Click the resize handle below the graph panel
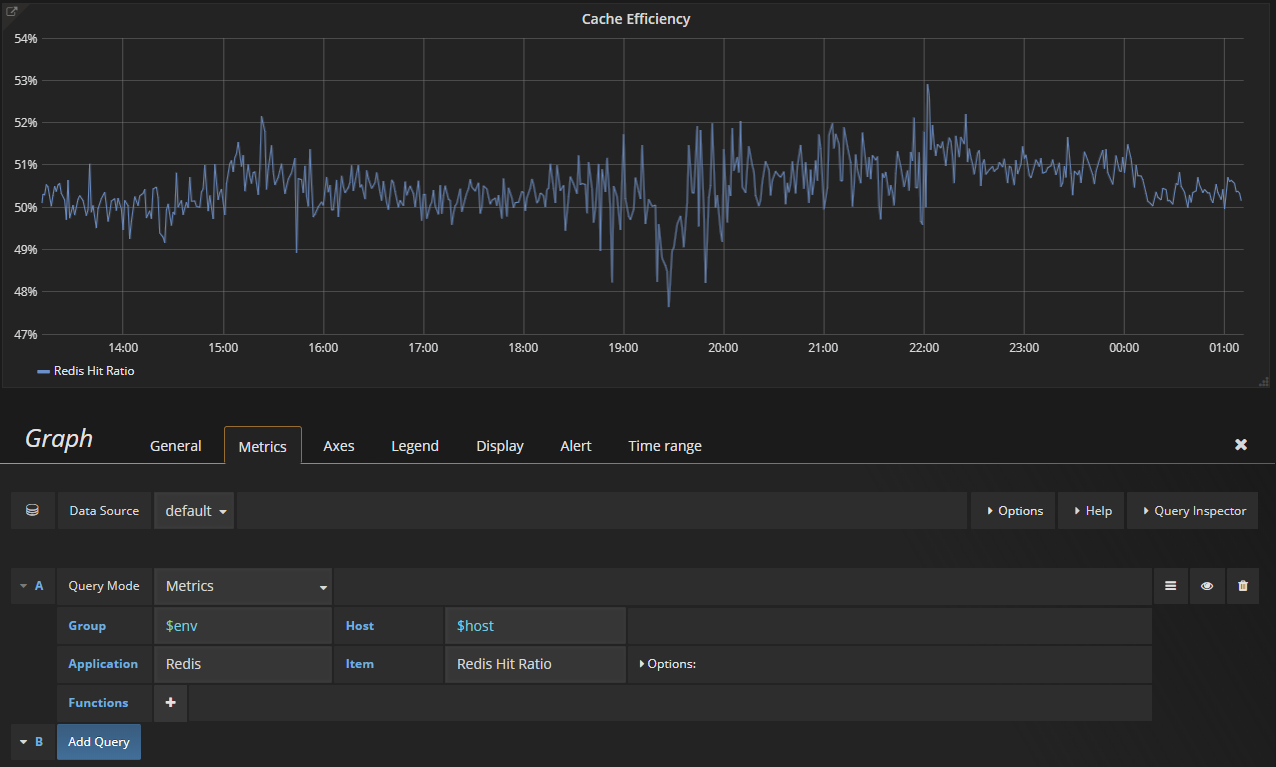This screenshot has width=1276, height=767. (1263, 380)
